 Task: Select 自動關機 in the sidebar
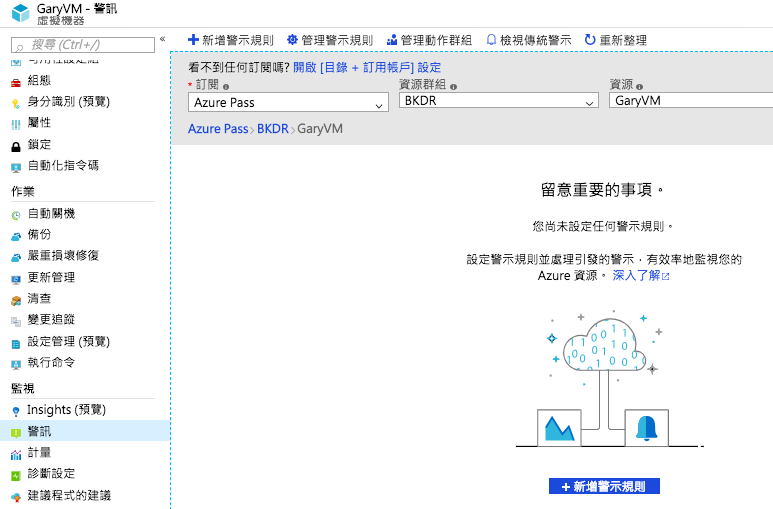click(x=51, y=214)
